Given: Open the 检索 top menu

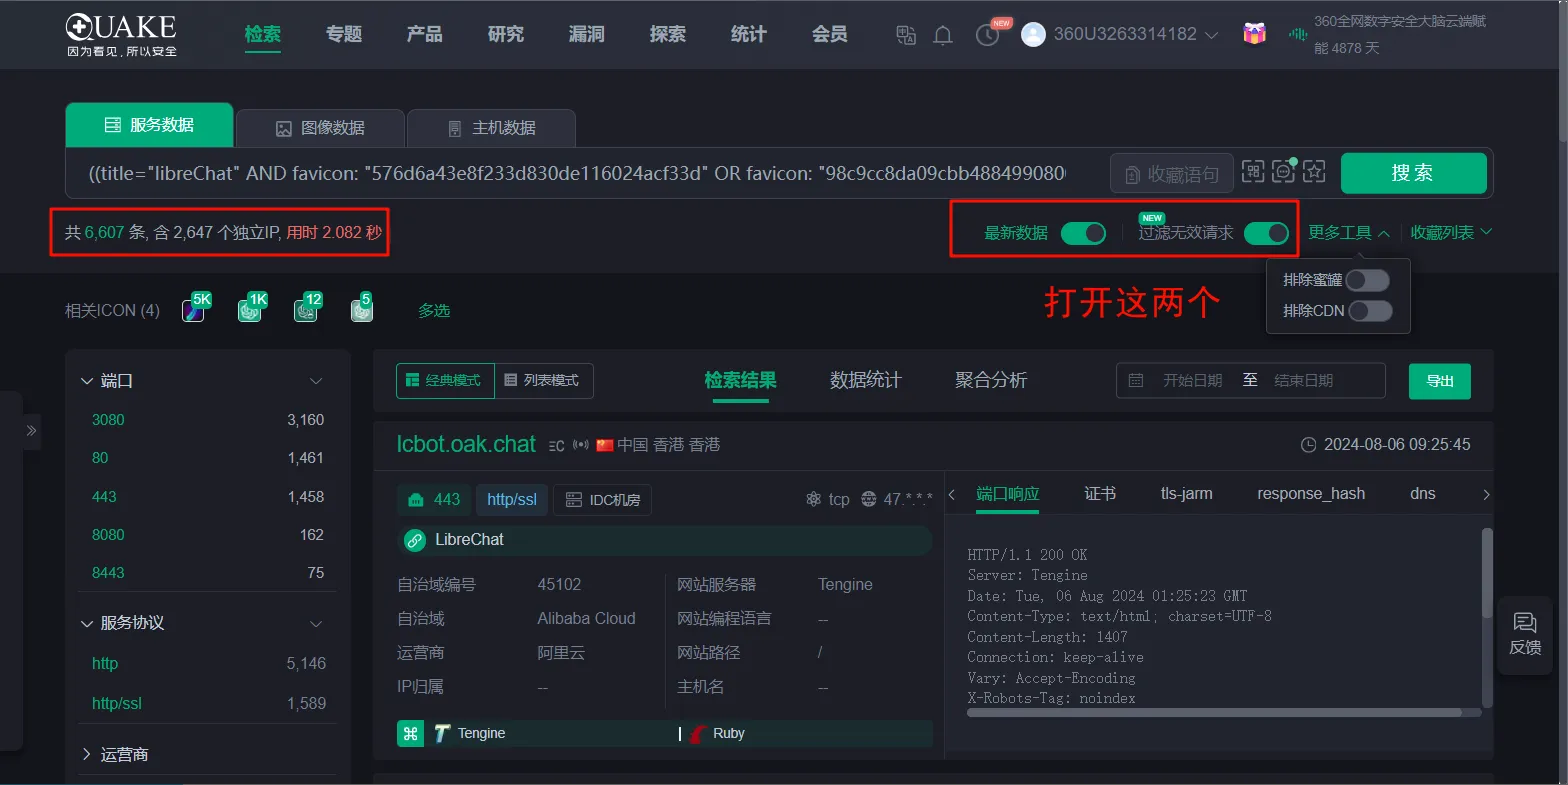Looking at the screenshot, I should click(x=263, y=34).
